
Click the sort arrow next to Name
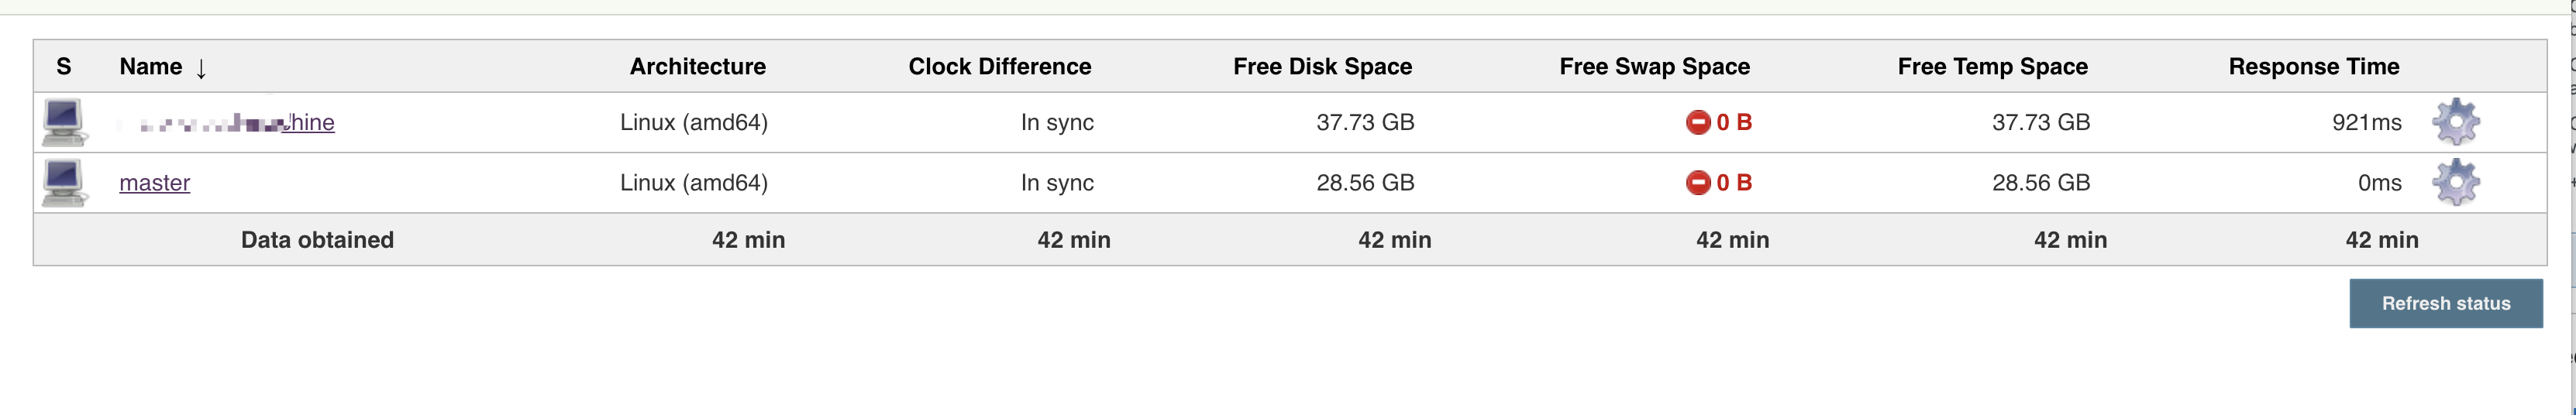click(201, 68)
